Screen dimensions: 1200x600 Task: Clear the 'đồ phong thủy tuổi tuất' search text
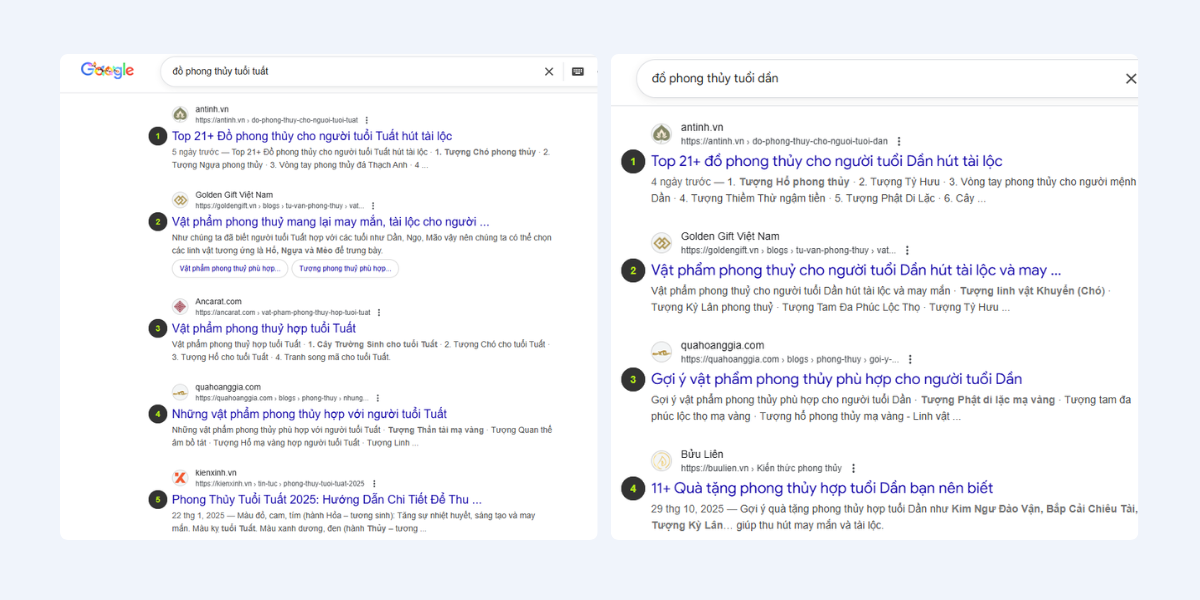pyautogui.click(x=549, y=71)
